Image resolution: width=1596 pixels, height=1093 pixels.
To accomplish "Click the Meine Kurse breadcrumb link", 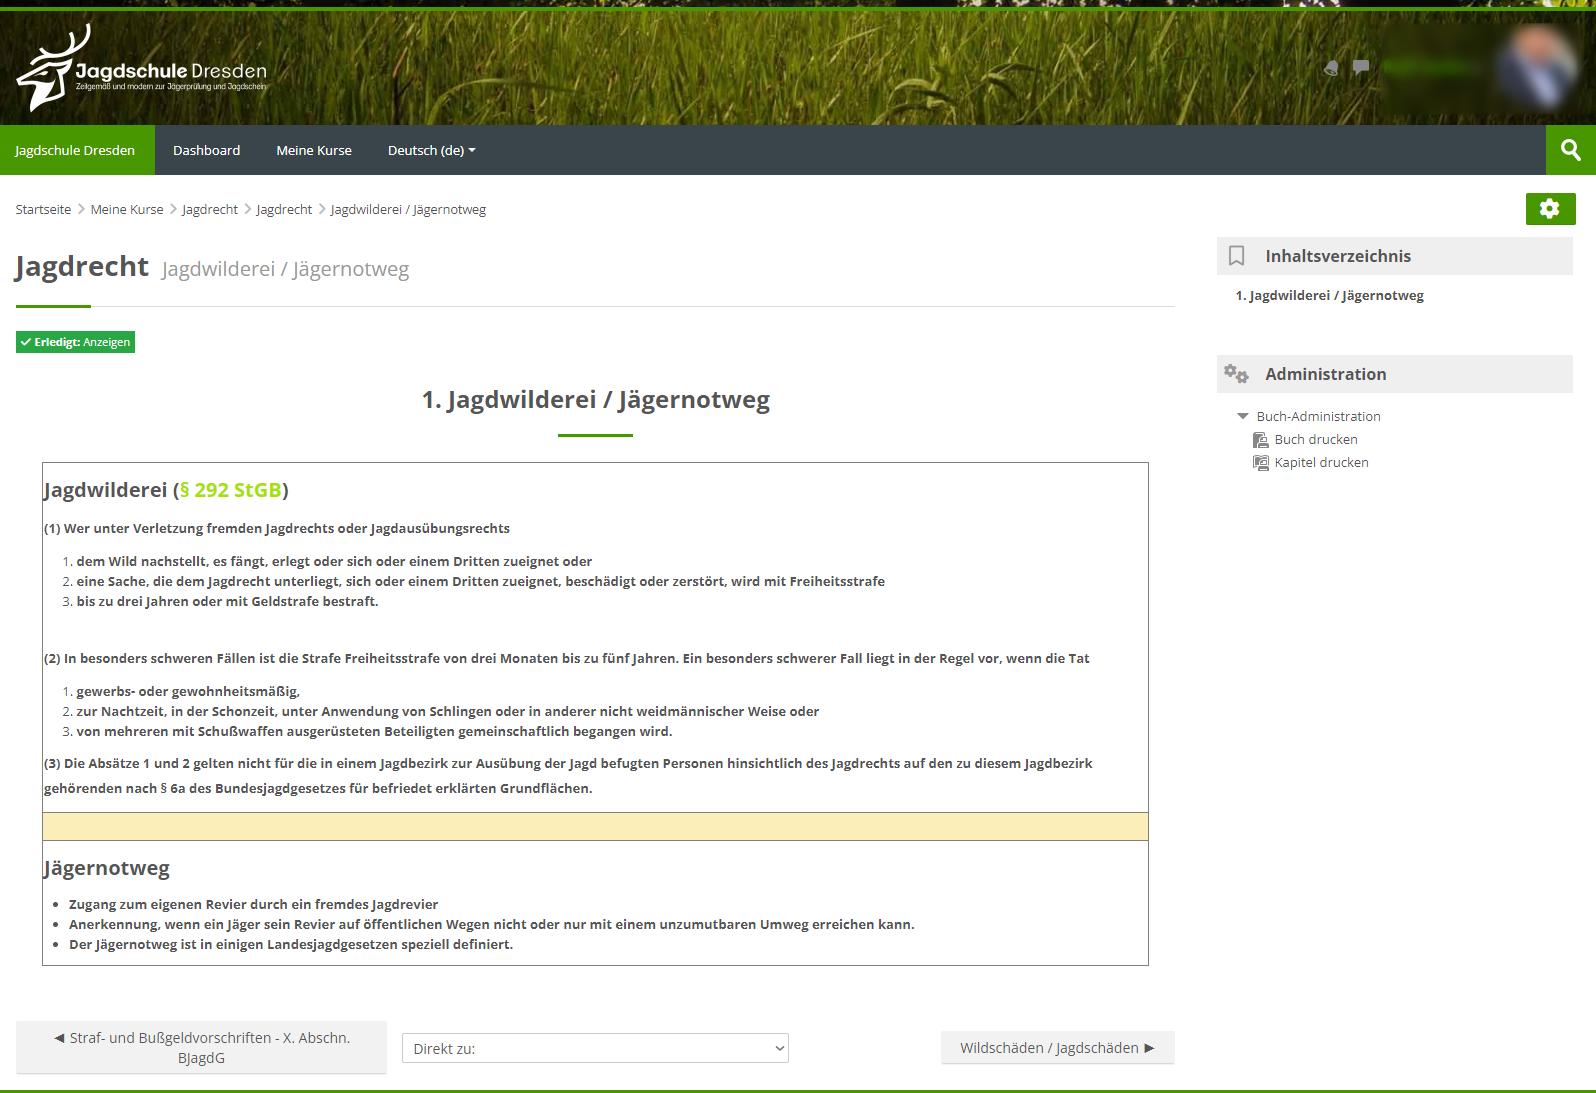I will point(127,209).
